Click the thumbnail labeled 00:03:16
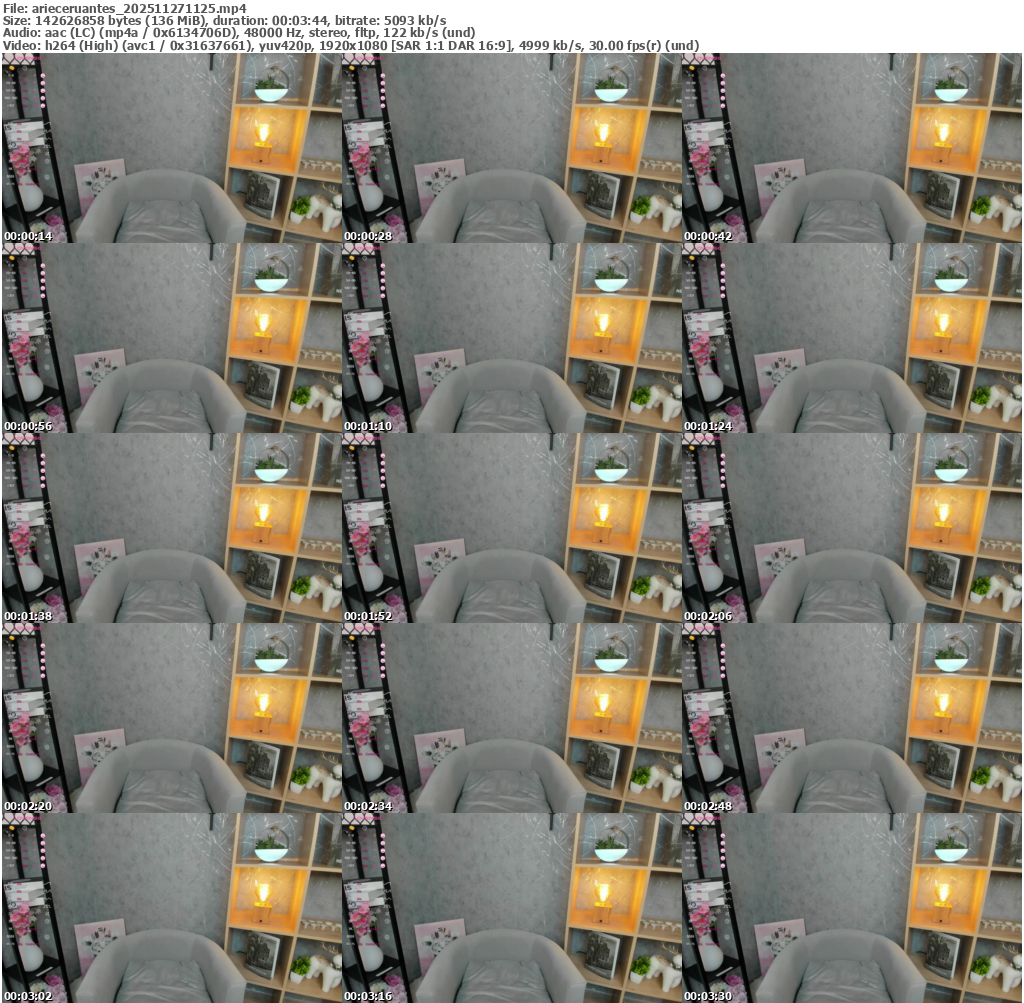Image resolution: width=1024 pixels, height=1003 pixels. point(512,908)
